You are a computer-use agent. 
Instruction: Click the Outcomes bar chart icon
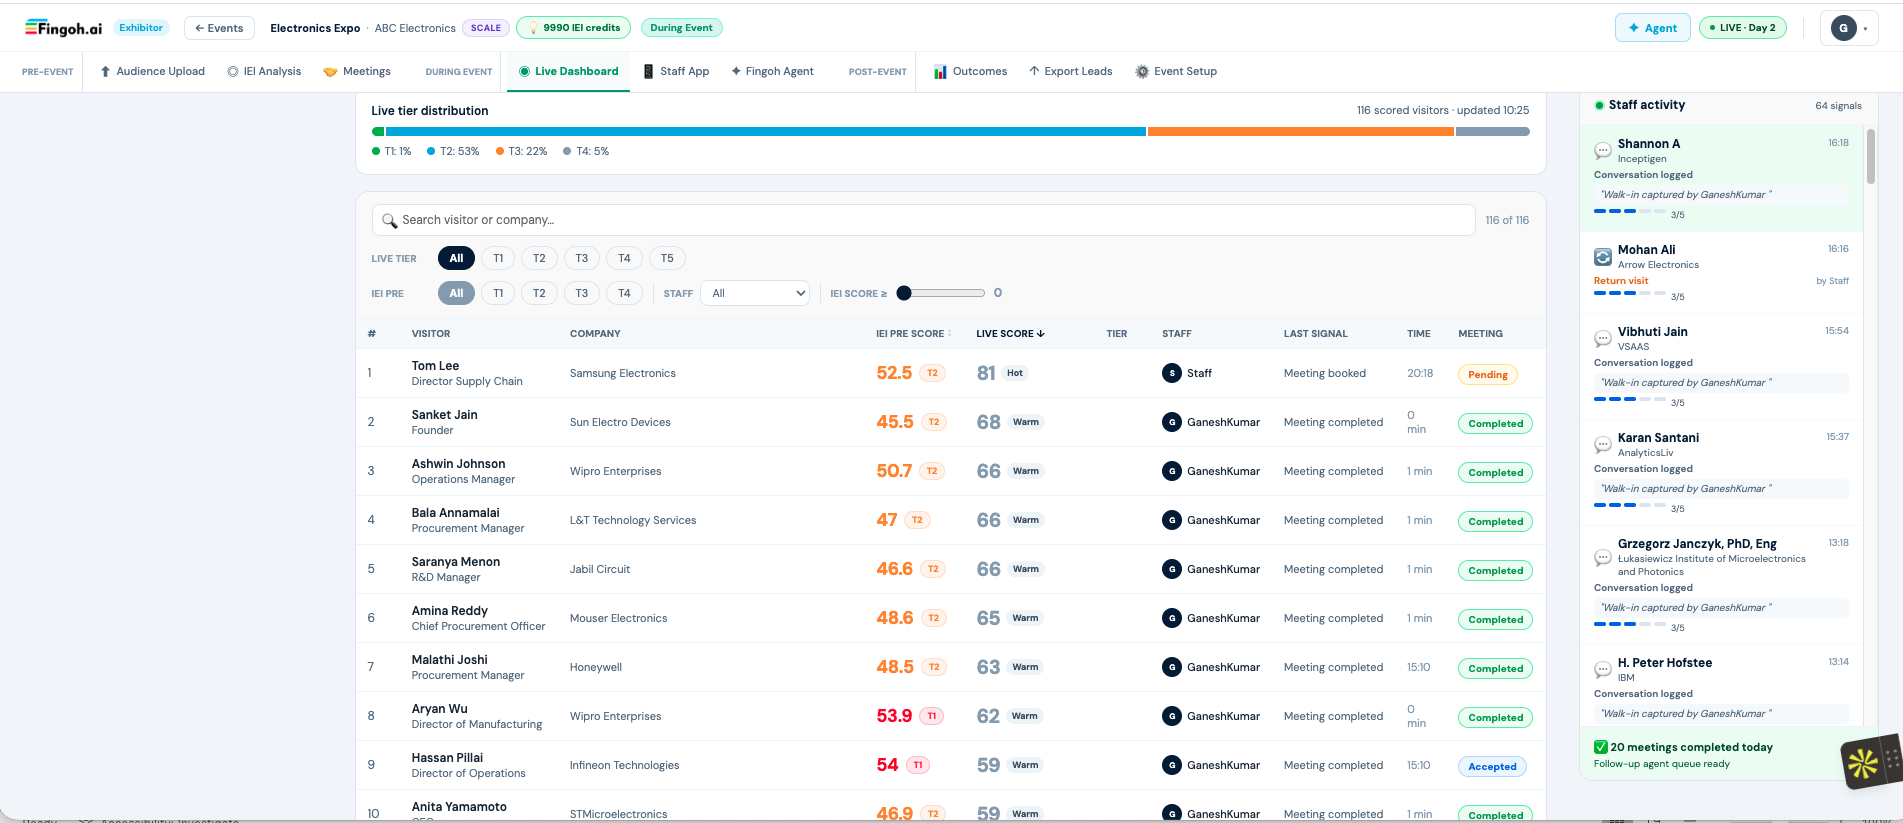(x=940, y=71)
